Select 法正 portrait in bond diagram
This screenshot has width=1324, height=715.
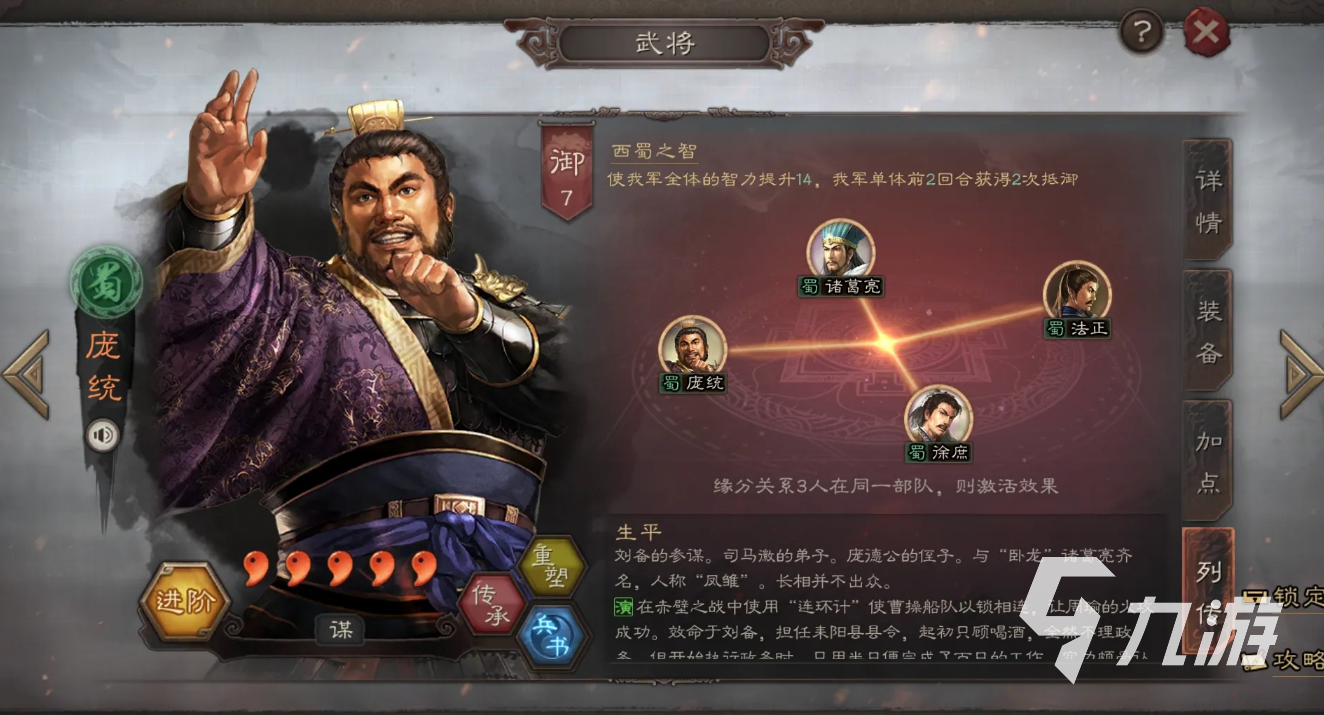[1077, 291]
